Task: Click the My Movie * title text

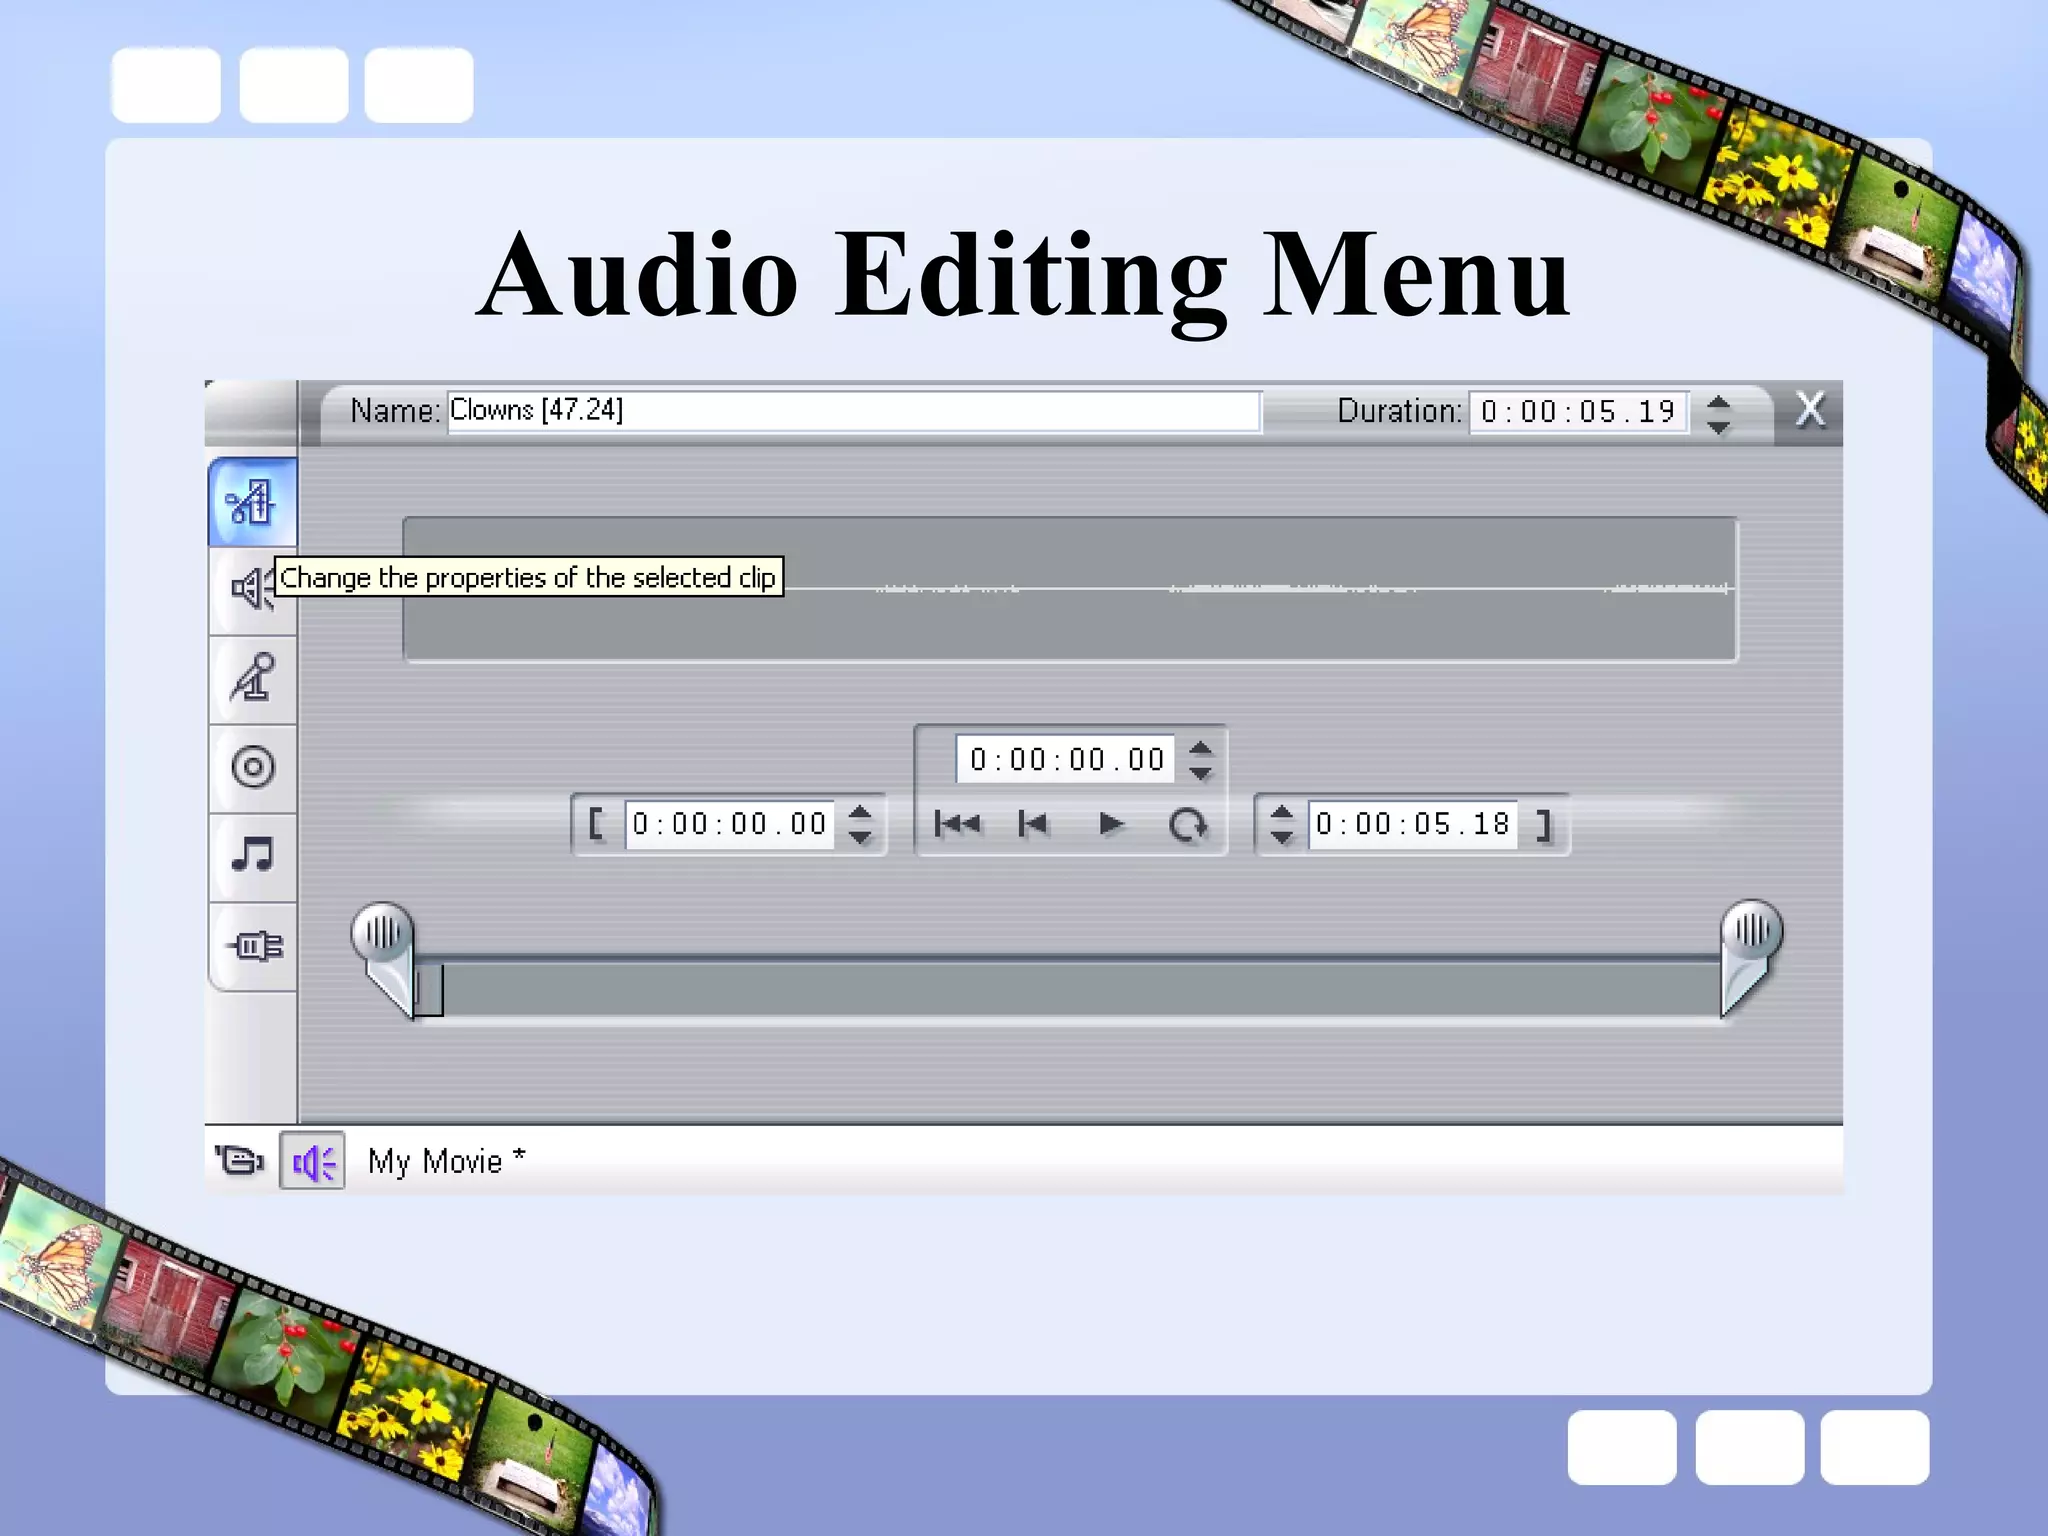Action: (446, 1161)
